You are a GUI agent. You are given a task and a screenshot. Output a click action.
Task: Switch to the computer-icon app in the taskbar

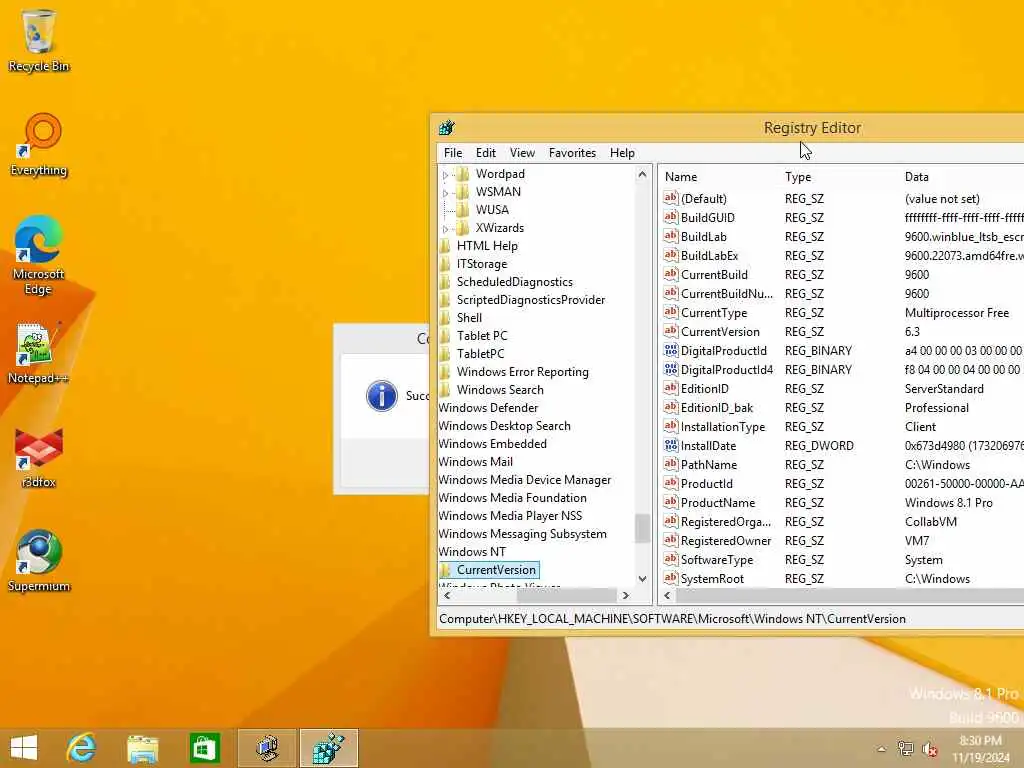click(267, 748)
